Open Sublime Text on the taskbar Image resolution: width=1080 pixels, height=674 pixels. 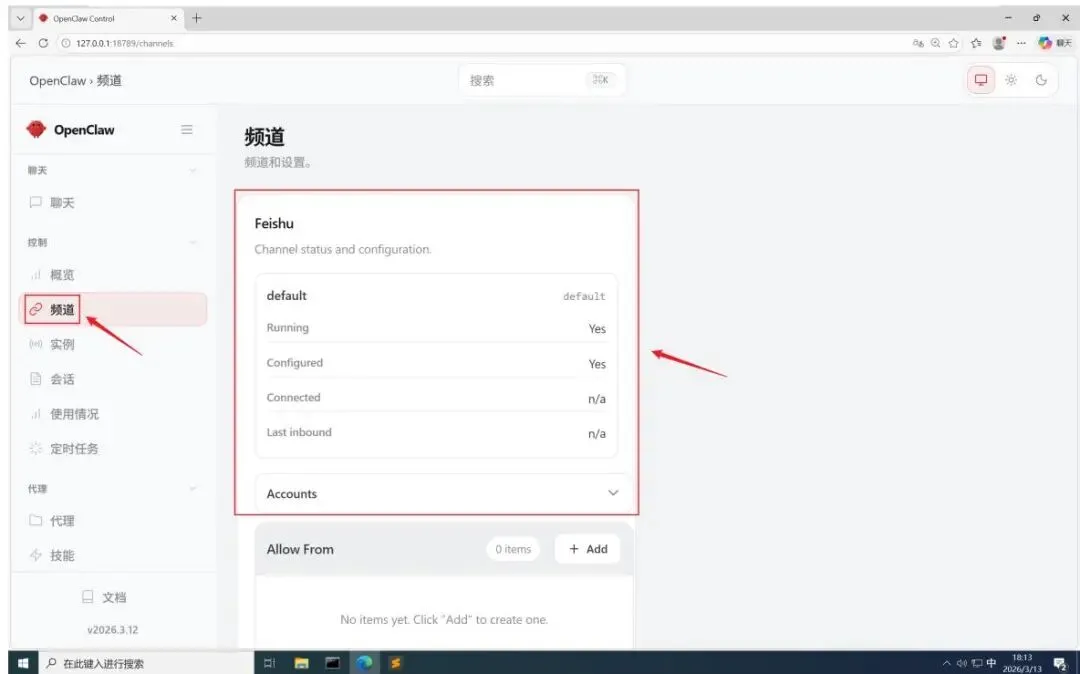pos(395,663)
